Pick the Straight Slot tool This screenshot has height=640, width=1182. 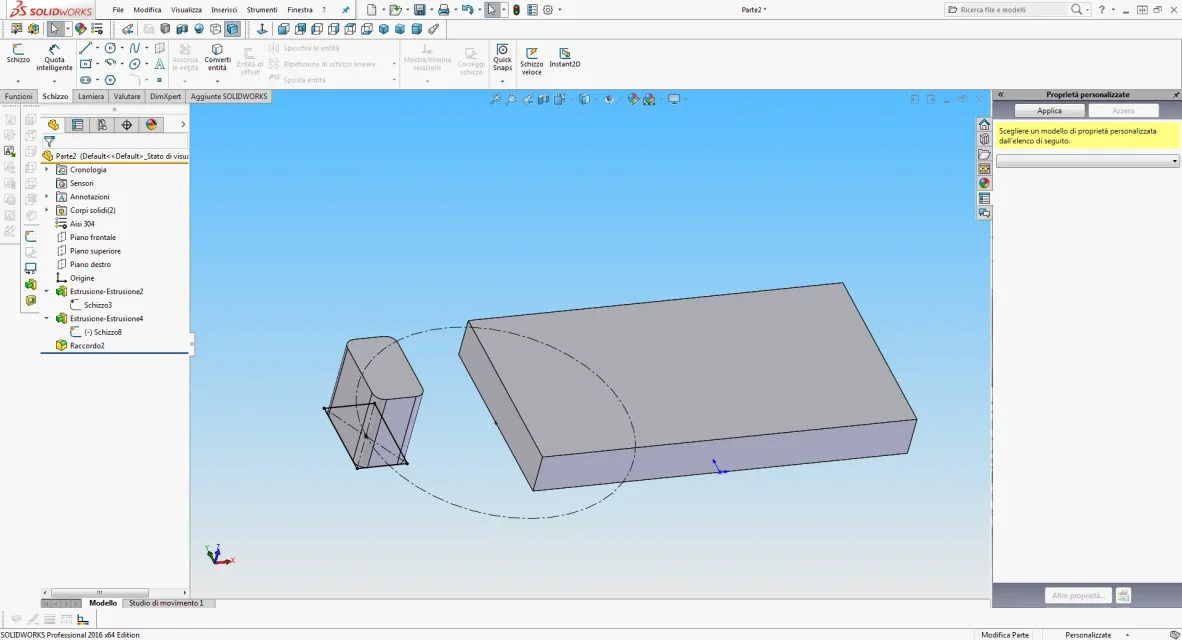tap(85, 80)
